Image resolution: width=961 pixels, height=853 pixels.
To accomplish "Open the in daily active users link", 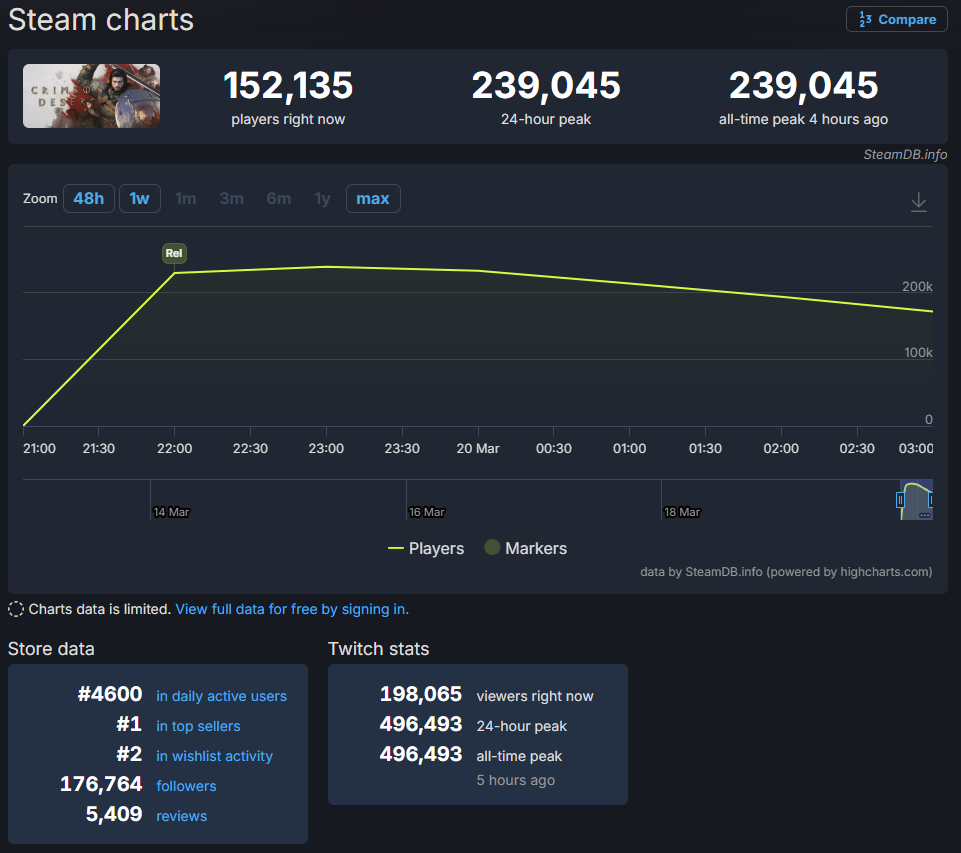I will click(221, 696).
